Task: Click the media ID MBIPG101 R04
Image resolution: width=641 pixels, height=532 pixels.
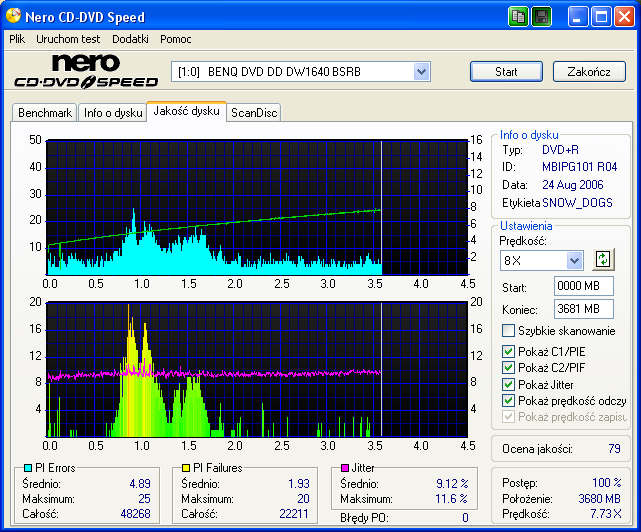Action: tap(579, 167)
